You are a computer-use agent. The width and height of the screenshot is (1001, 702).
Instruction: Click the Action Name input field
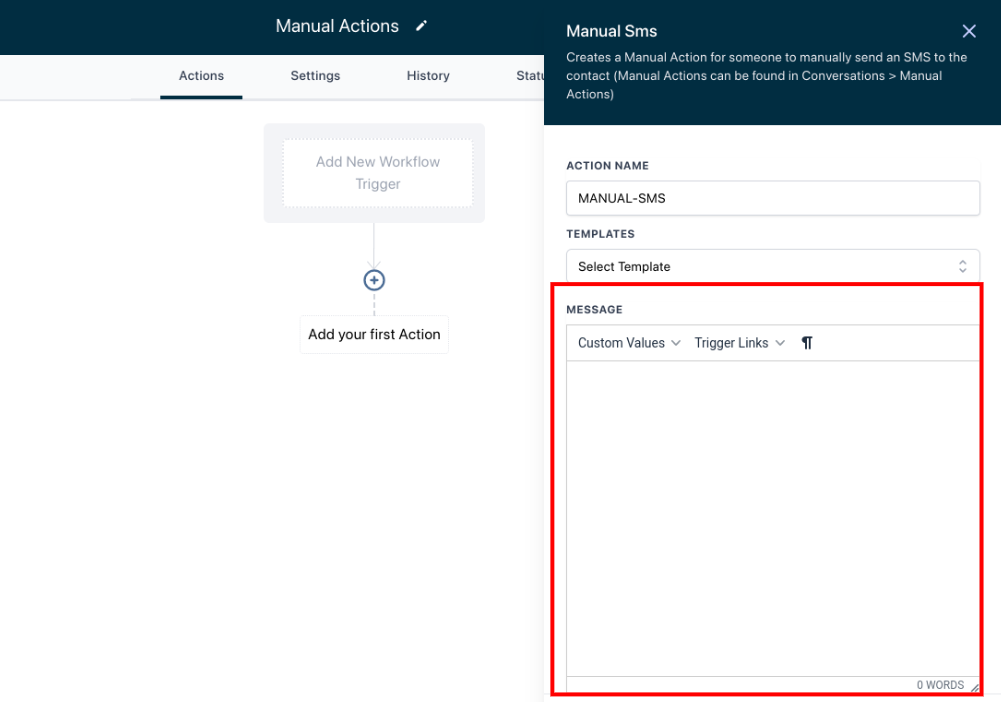[772, 198]
